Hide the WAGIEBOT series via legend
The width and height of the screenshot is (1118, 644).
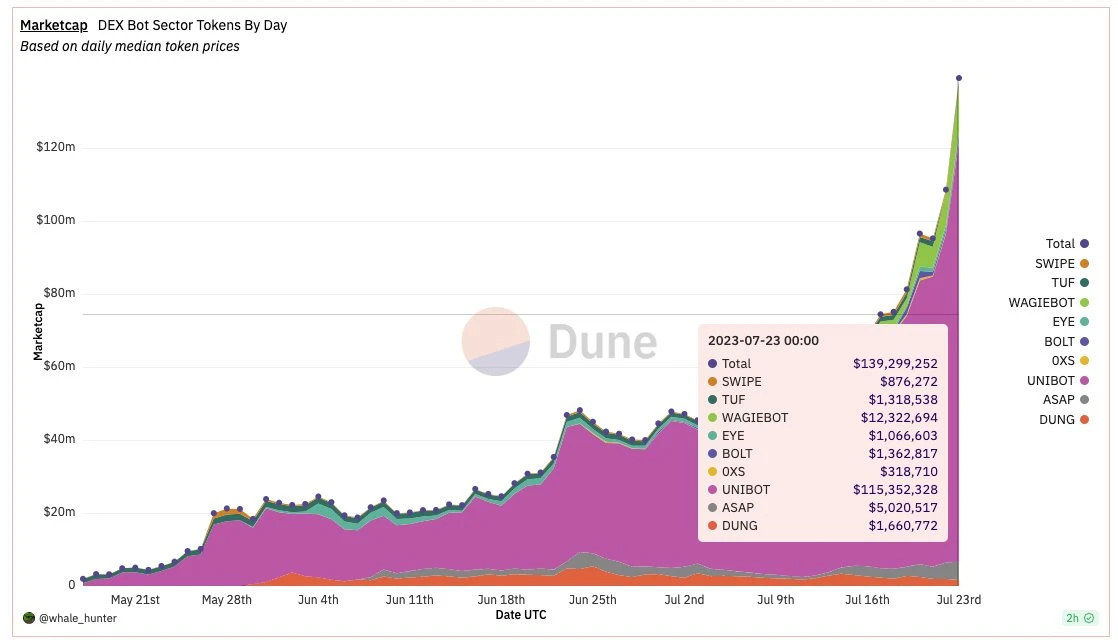tap(1048, 303)
